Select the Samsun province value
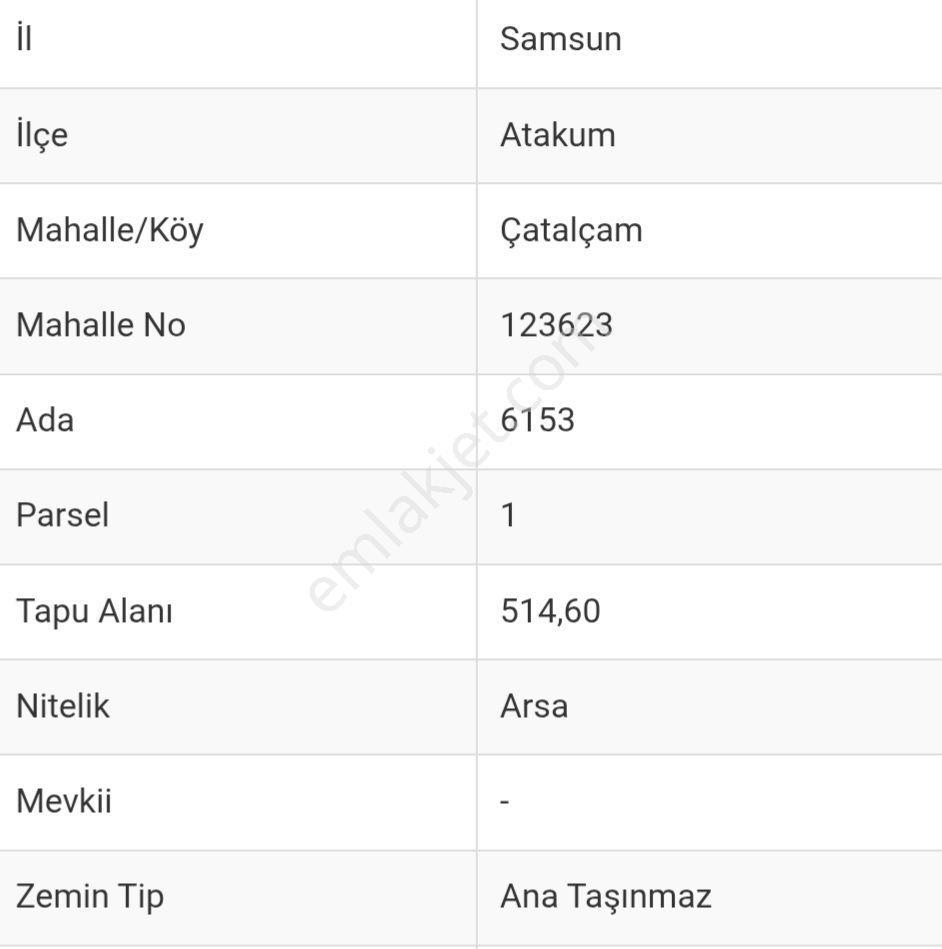This screenshot has width=942, height=949. pos(561,39)
